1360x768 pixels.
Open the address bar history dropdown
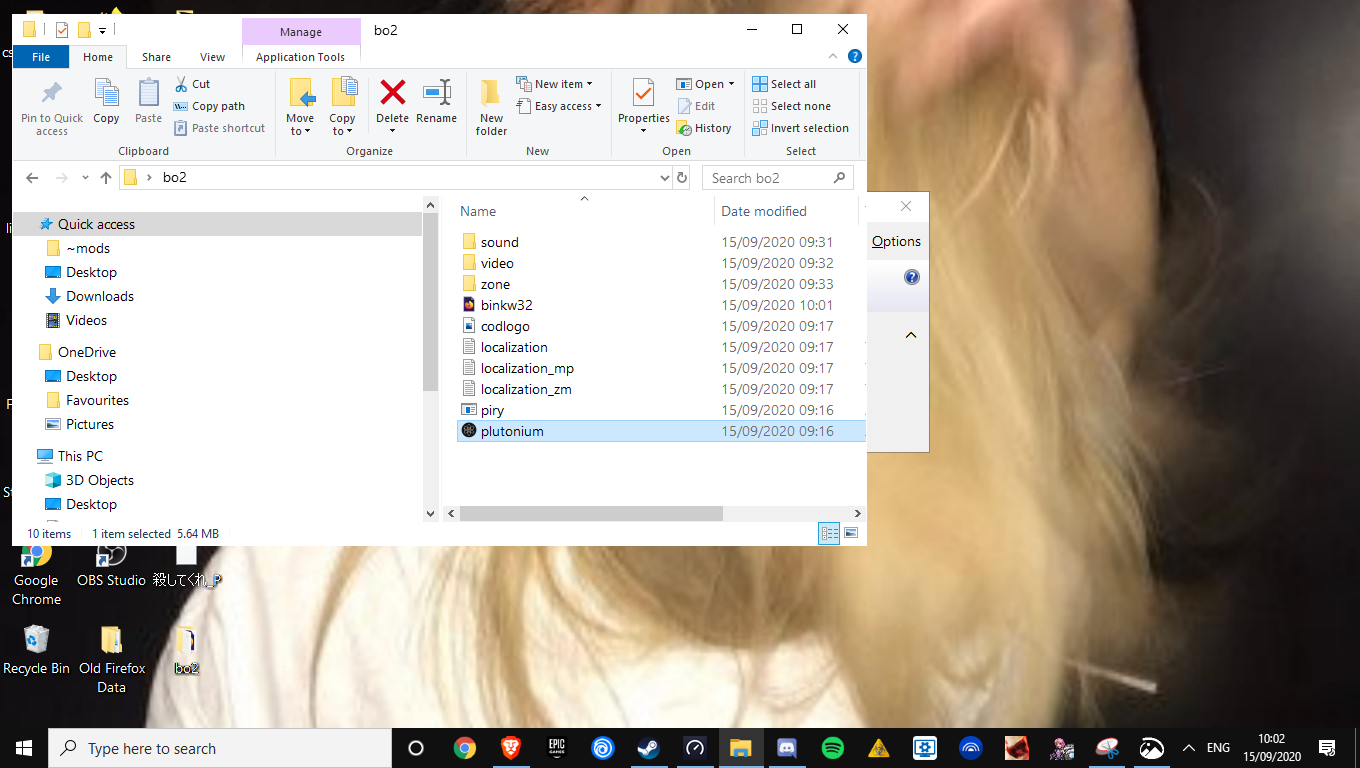coord(665,178)
